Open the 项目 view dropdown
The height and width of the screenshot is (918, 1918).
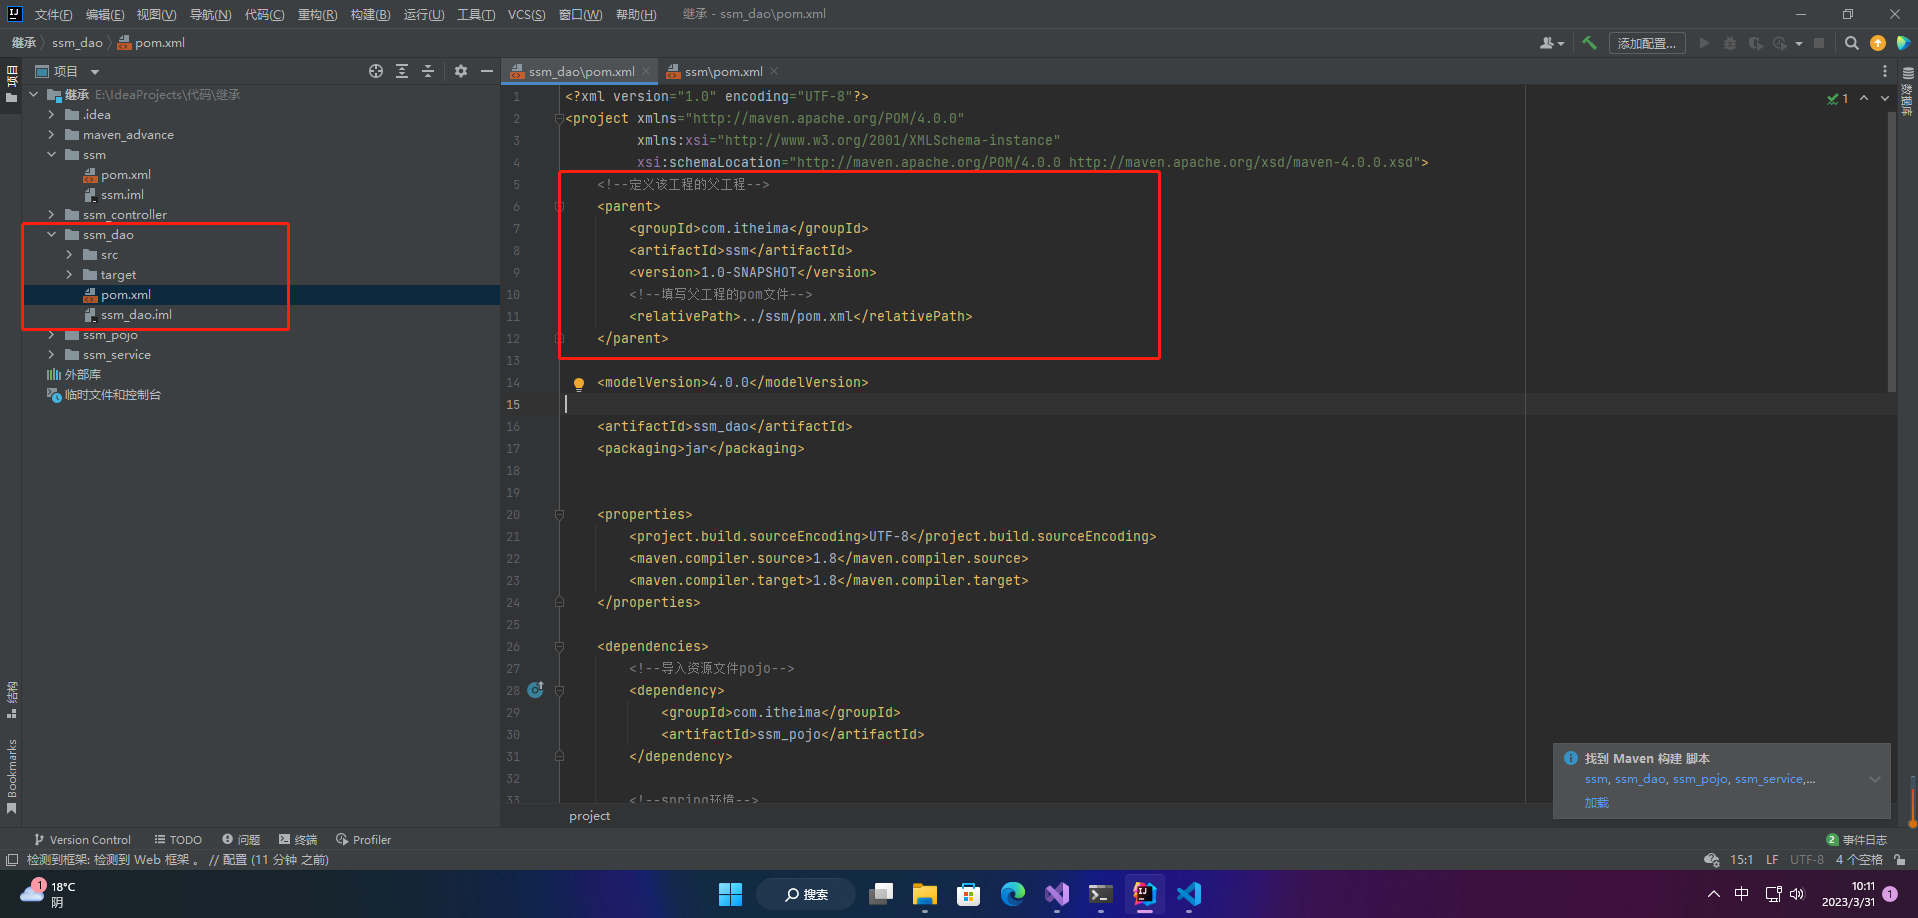tap(95, 72)
